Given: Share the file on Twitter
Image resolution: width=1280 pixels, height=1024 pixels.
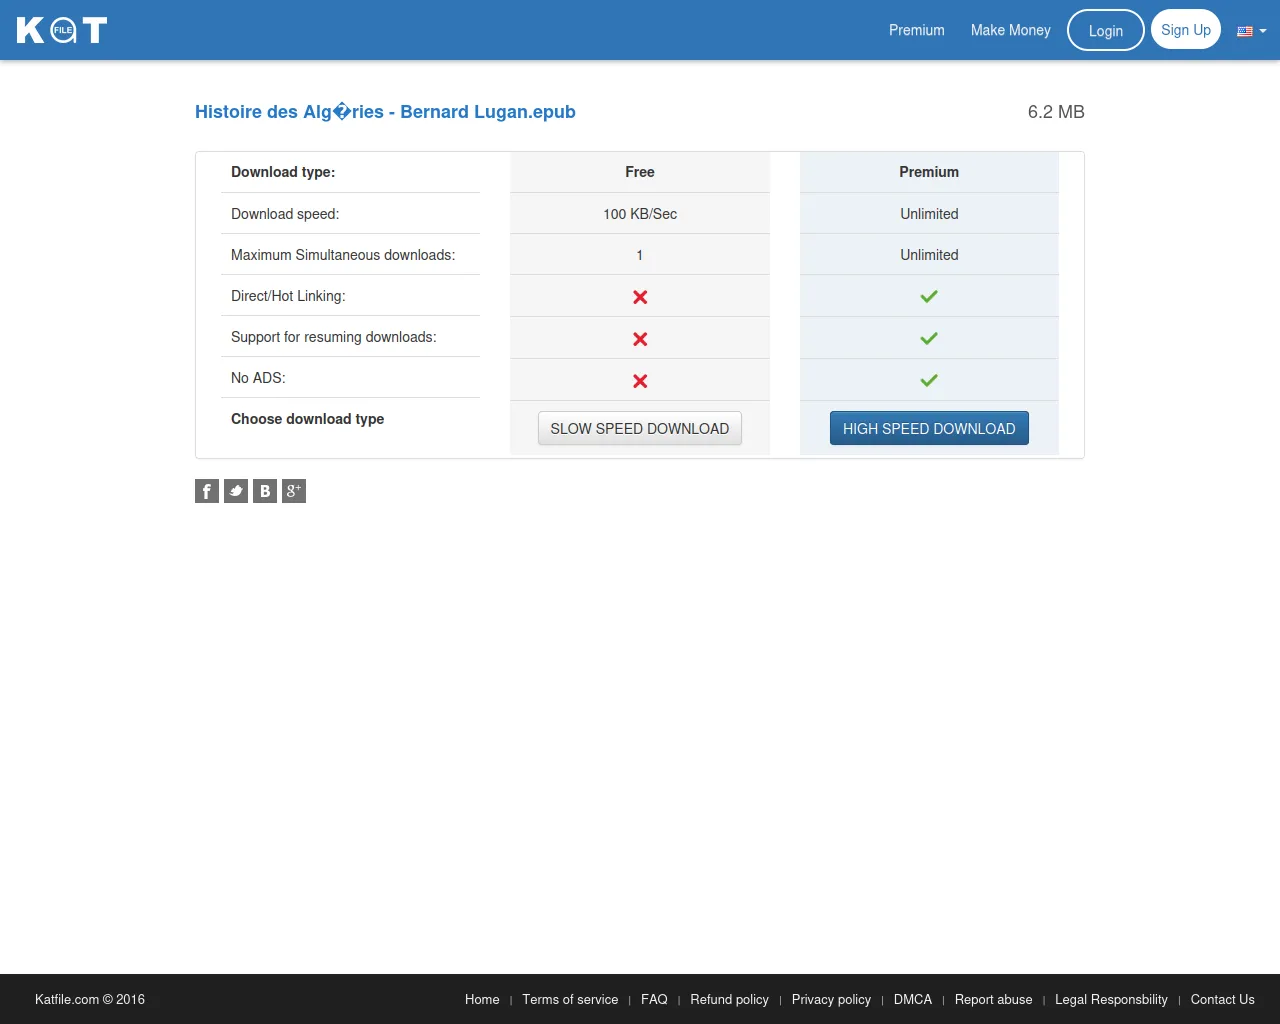Looking at the screenshot, I should click(x=235, y=491).
